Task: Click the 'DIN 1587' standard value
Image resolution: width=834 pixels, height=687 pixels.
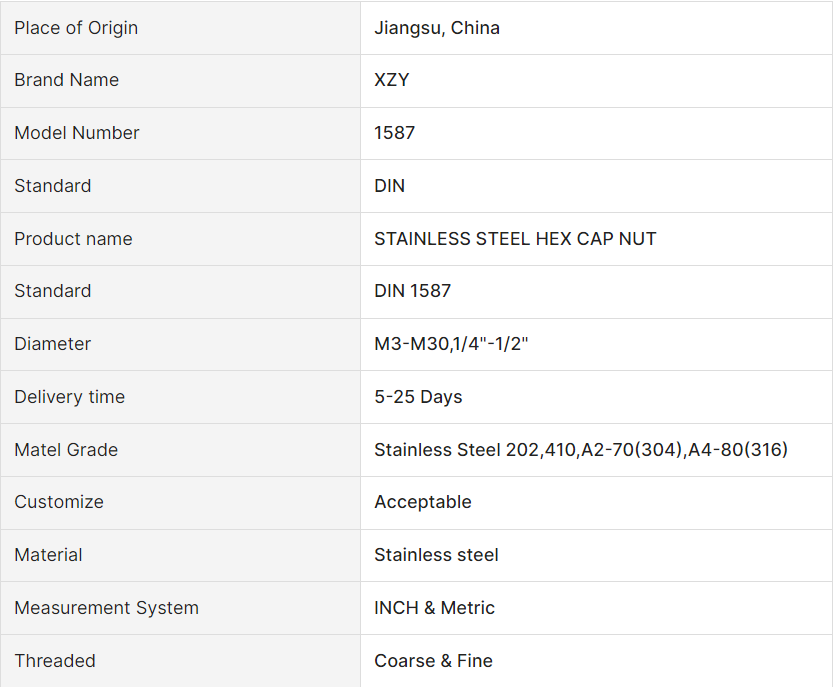Action: click(x=412, y=291)
